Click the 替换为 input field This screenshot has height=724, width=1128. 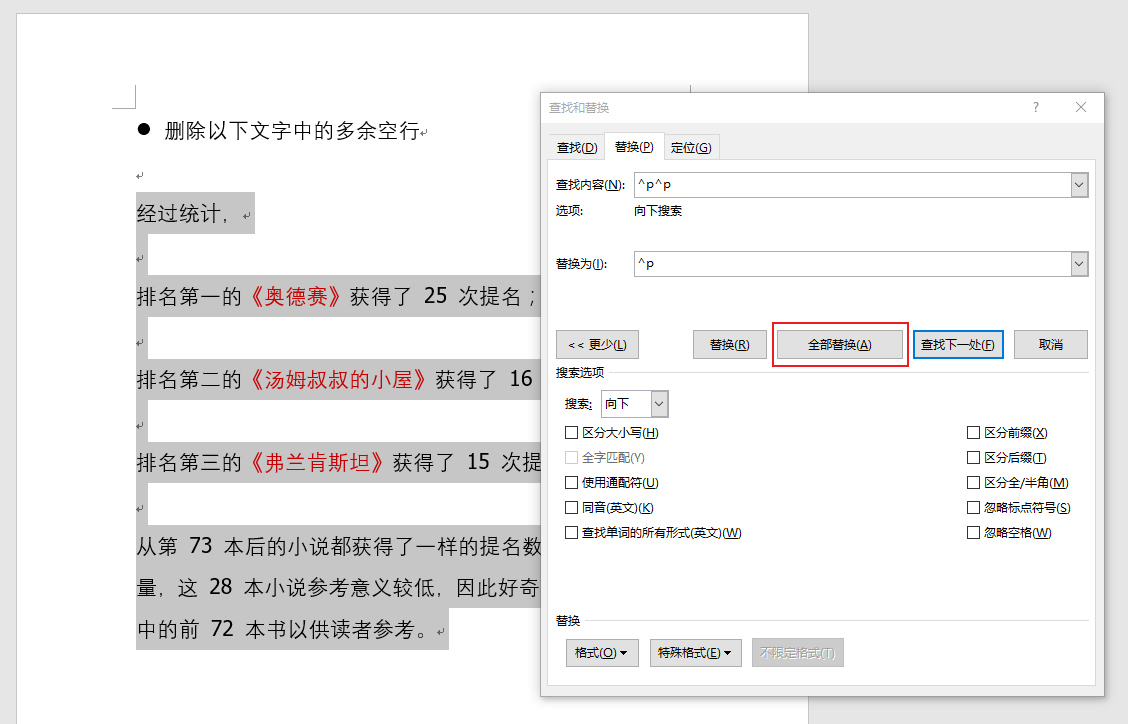(x=852, y=264)
